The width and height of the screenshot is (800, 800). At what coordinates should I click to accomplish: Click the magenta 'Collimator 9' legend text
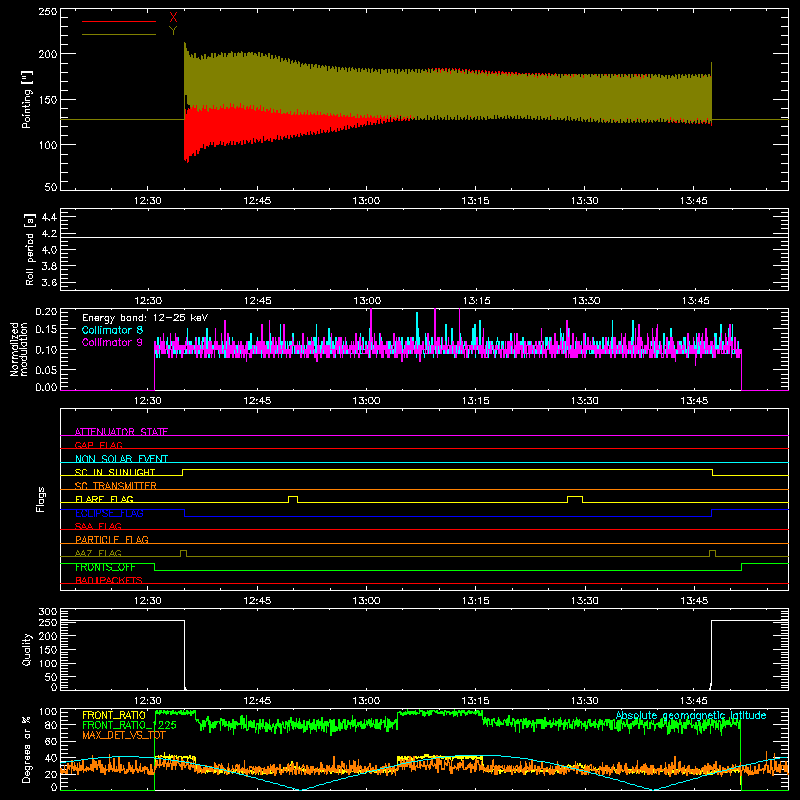[x=112, y=342]
